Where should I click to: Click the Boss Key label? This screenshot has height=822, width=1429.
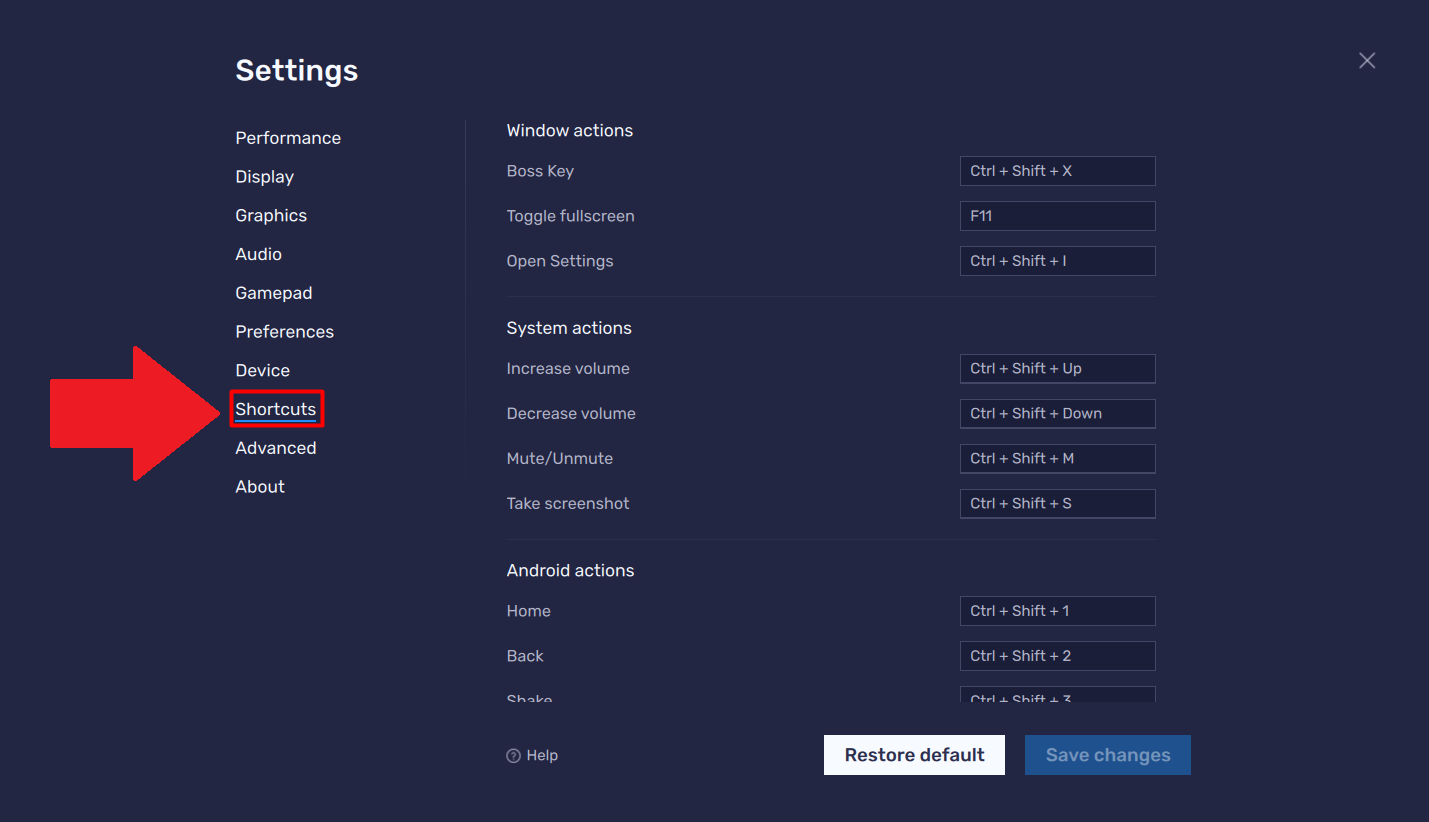click(x=540, y=171)
